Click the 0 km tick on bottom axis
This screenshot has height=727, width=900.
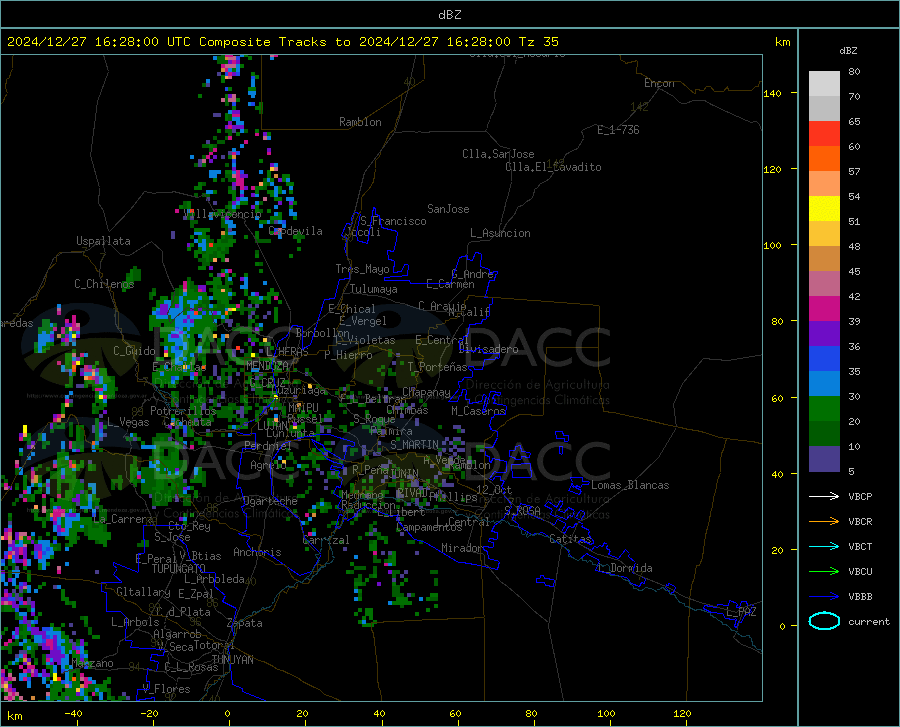[x=228, y=713]
